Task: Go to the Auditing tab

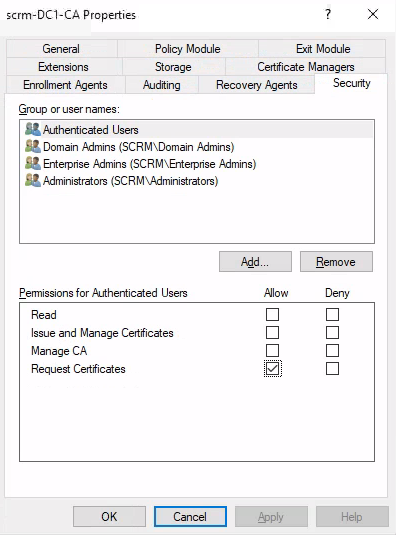Action: [x=162, y=85]
